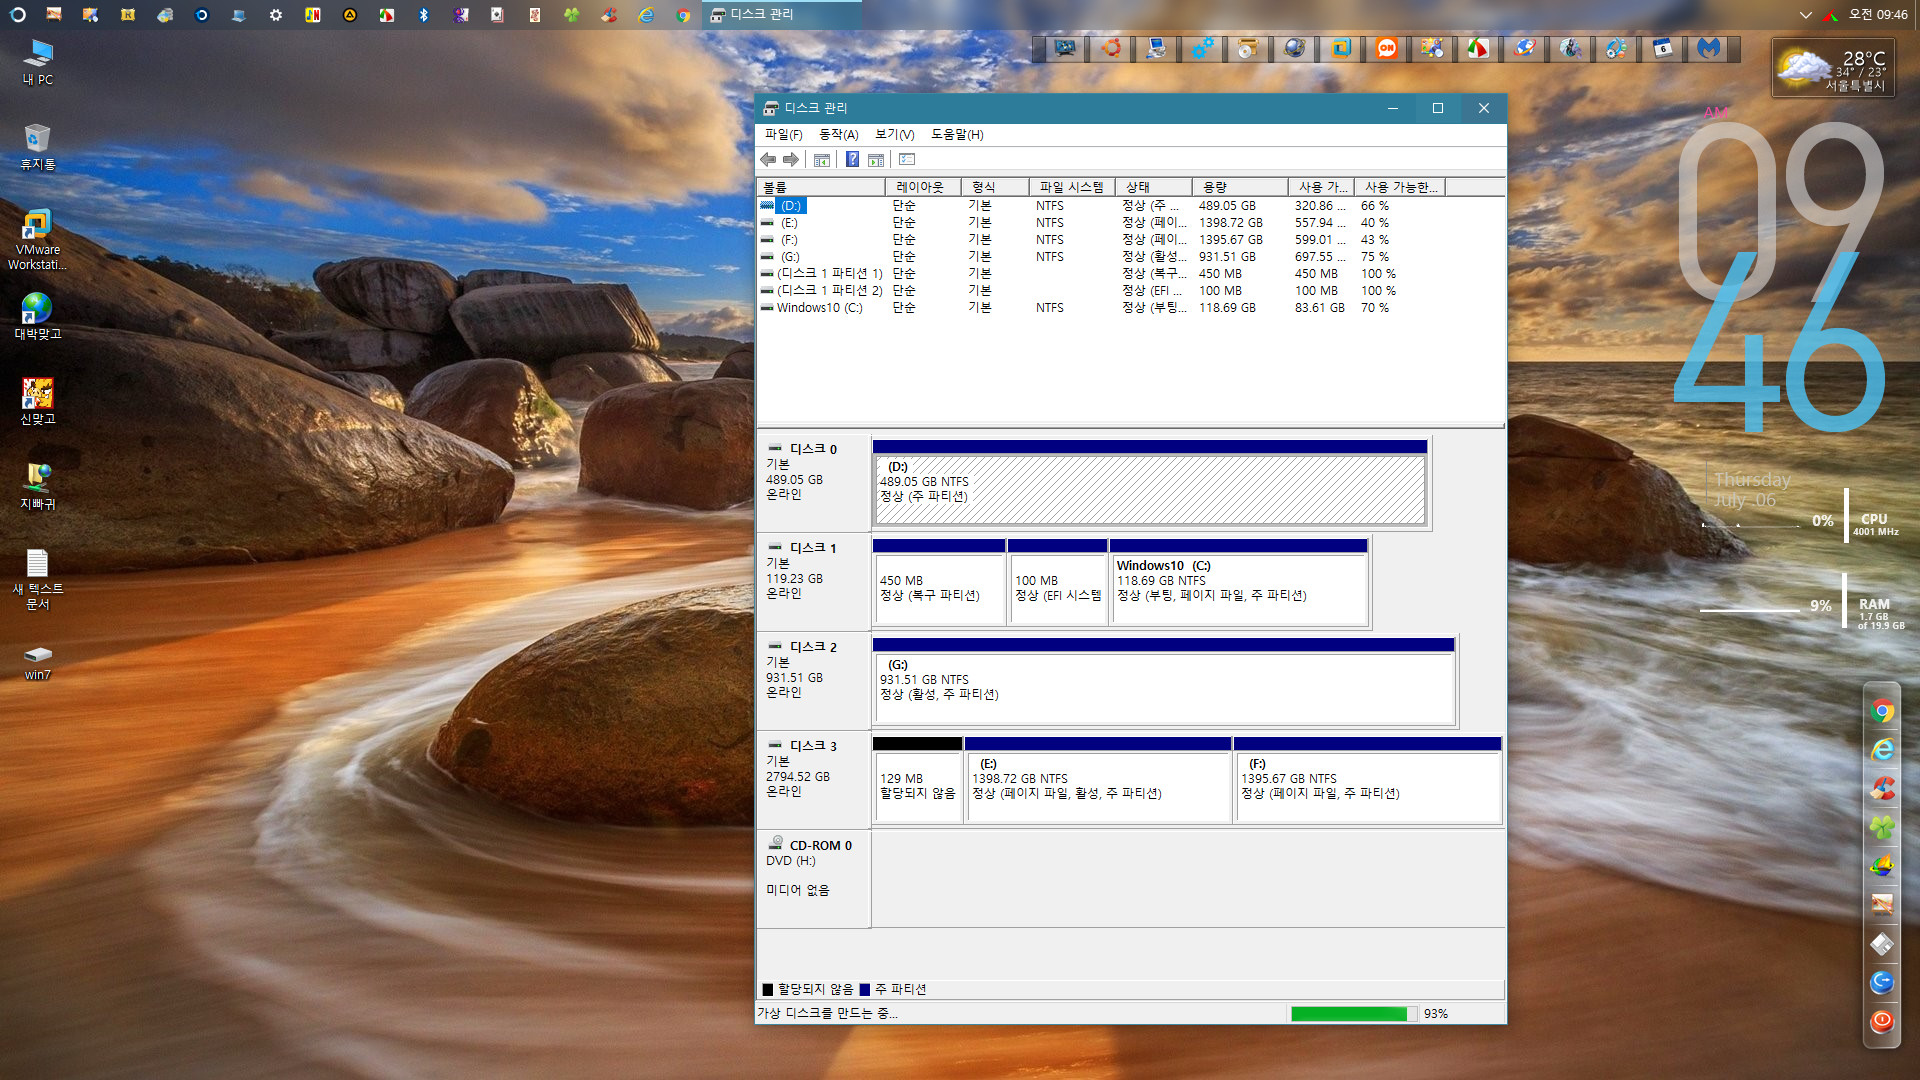
Task: Sort by the 파일 시스템 column header
Action: 1072,187
